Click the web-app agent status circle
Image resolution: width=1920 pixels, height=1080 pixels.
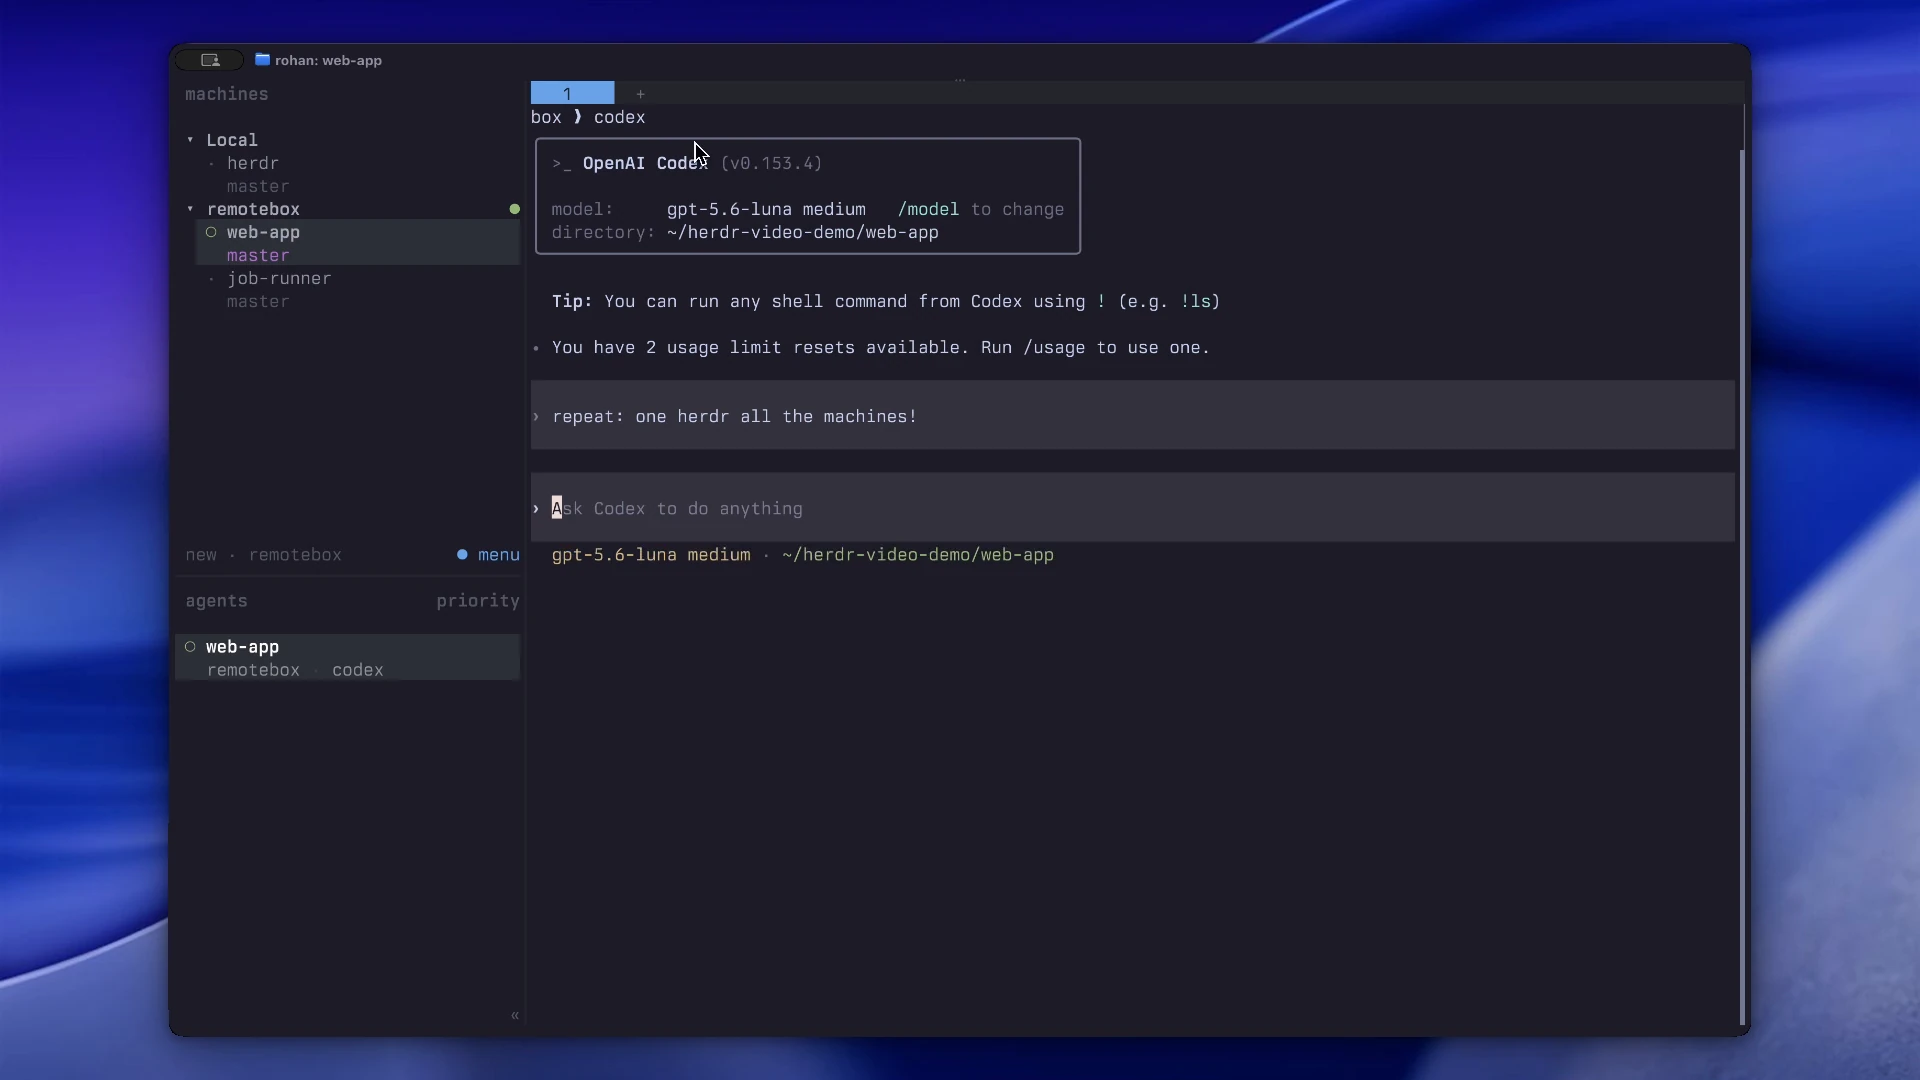point(190,647)
